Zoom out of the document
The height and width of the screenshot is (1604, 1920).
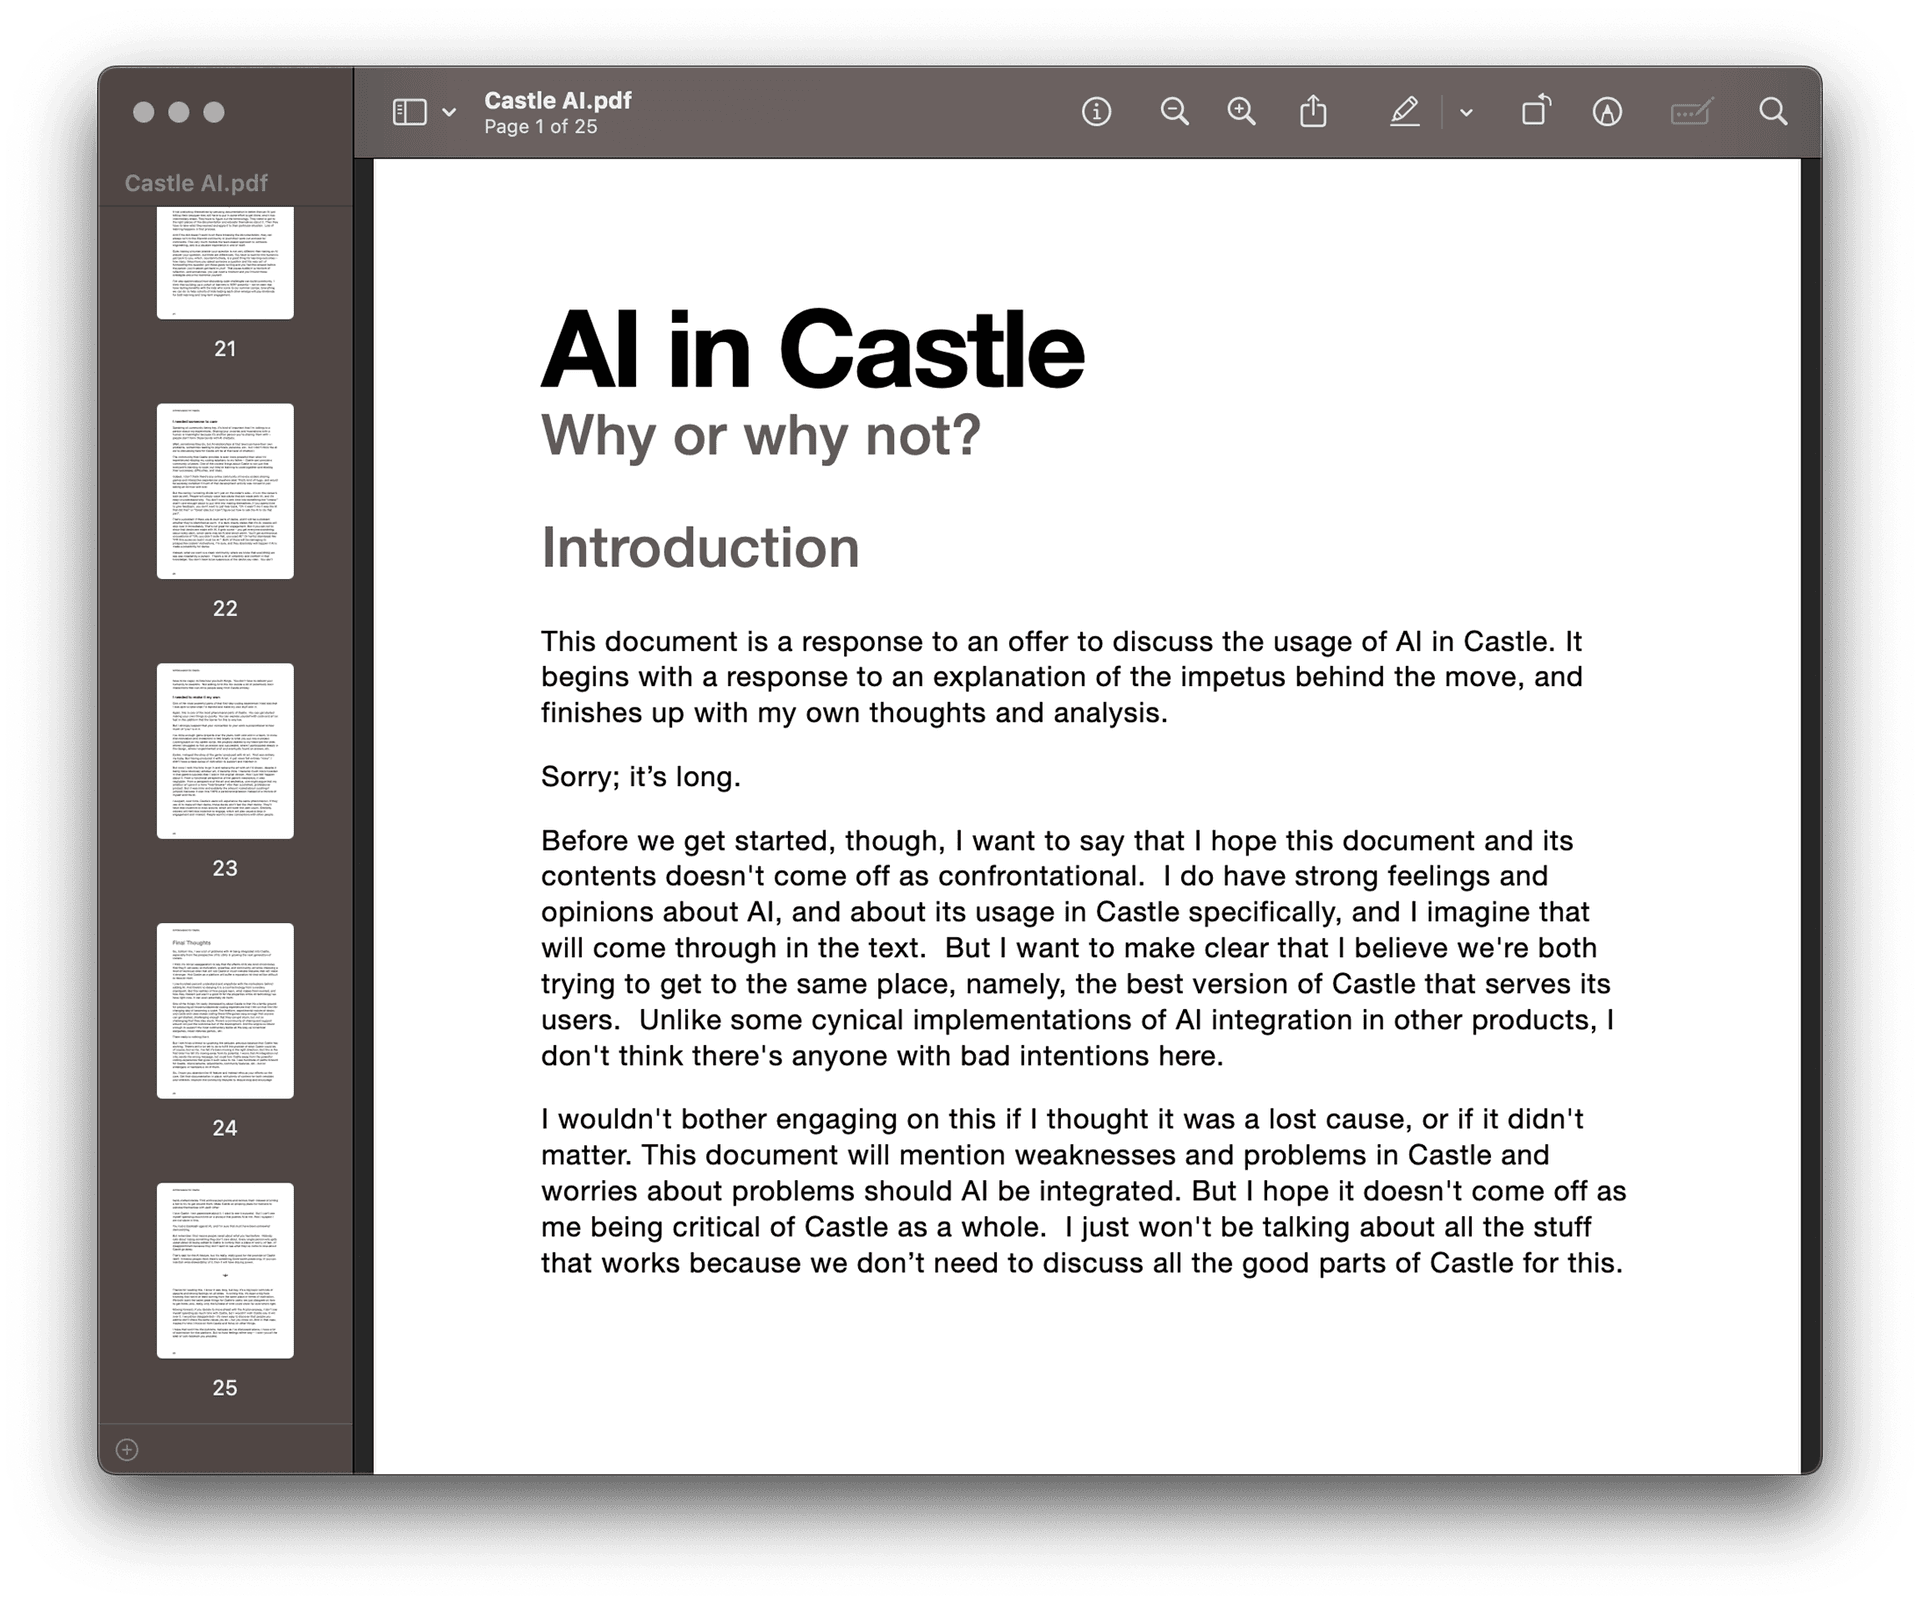point(1175,112)
